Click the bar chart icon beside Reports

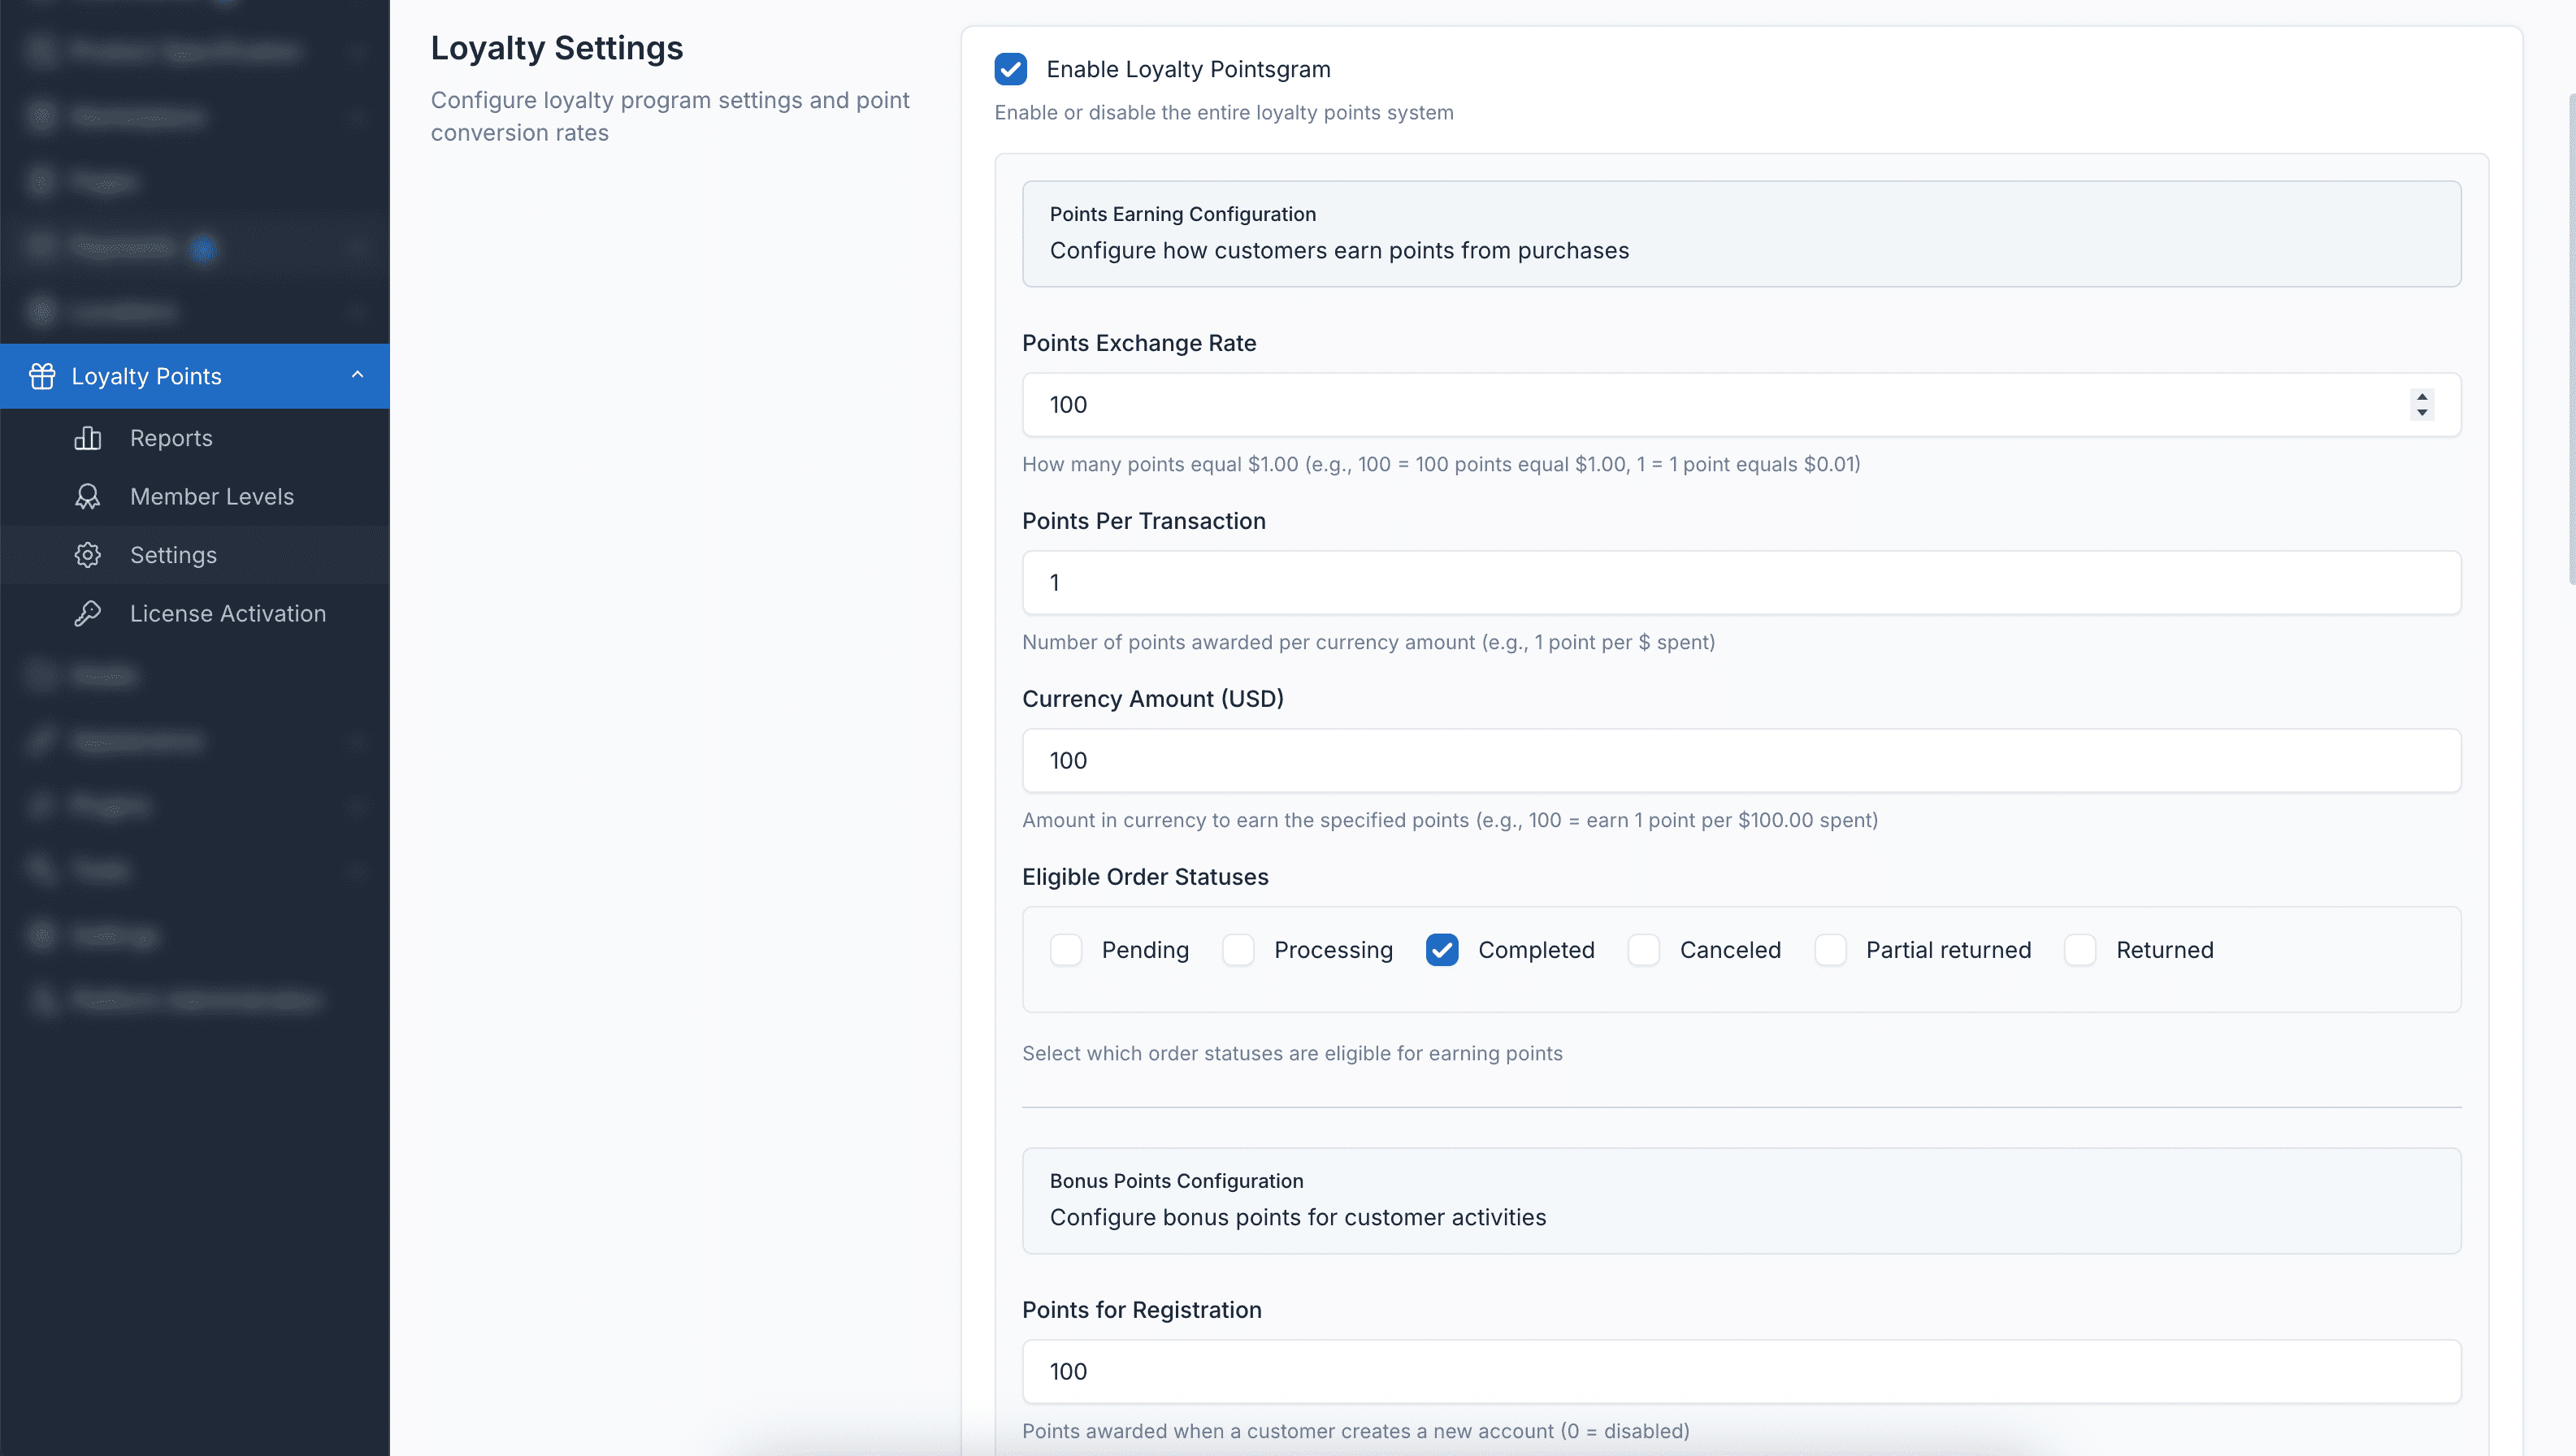pyautogui.click(x=88, y=438)
